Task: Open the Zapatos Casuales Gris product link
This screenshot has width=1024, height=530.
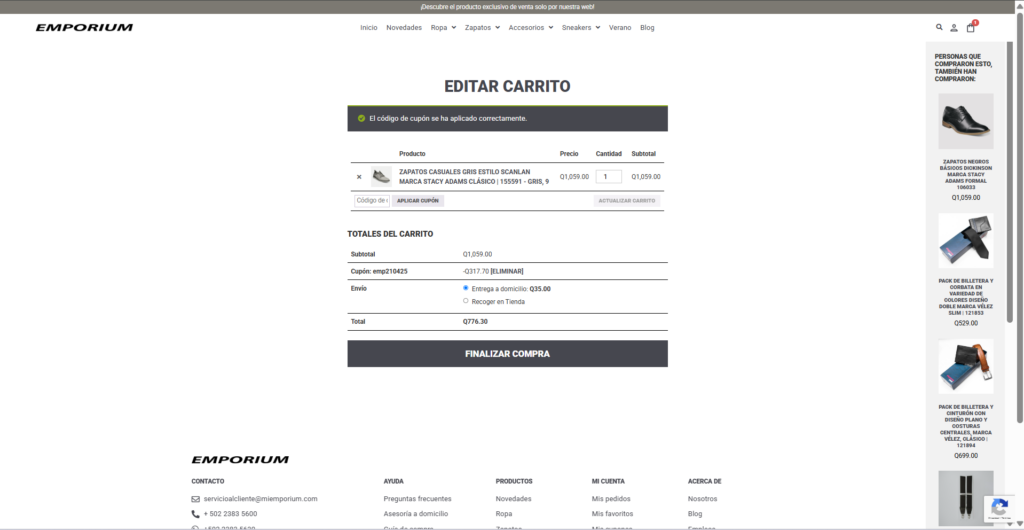Action: (474, 177)
